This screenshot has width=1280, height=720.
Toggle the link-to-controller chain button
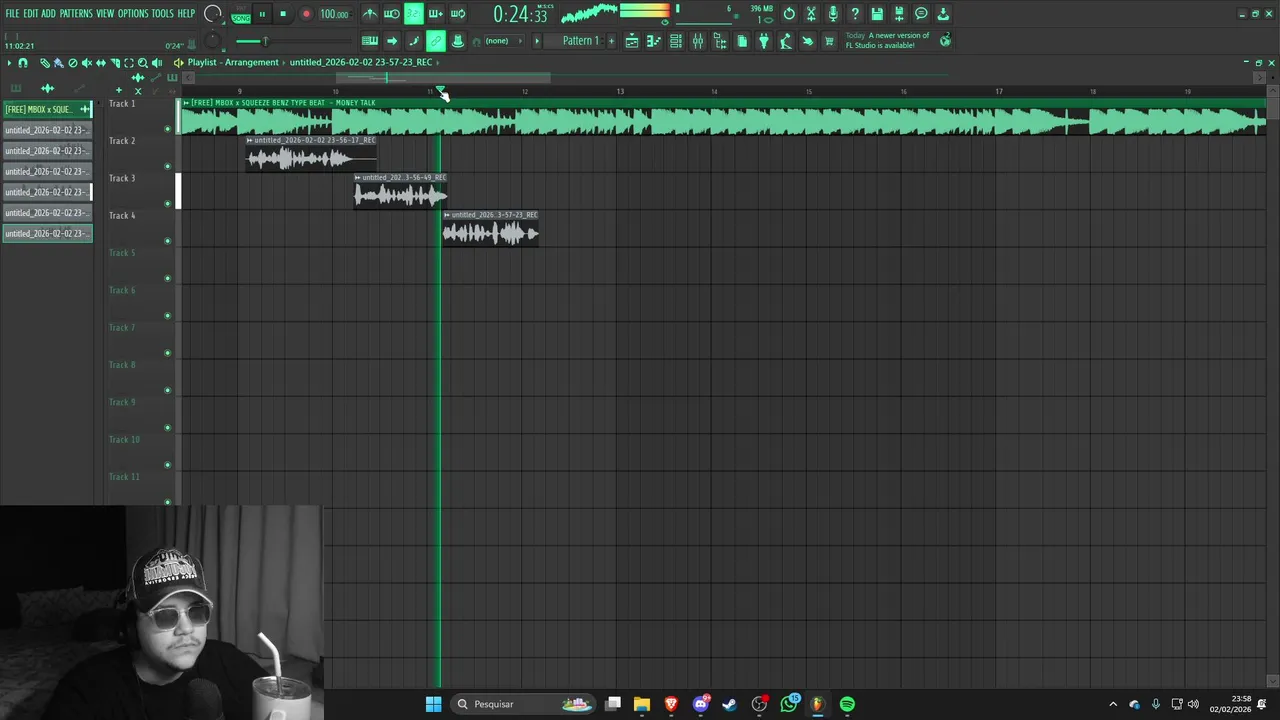(x=436, y=41)
